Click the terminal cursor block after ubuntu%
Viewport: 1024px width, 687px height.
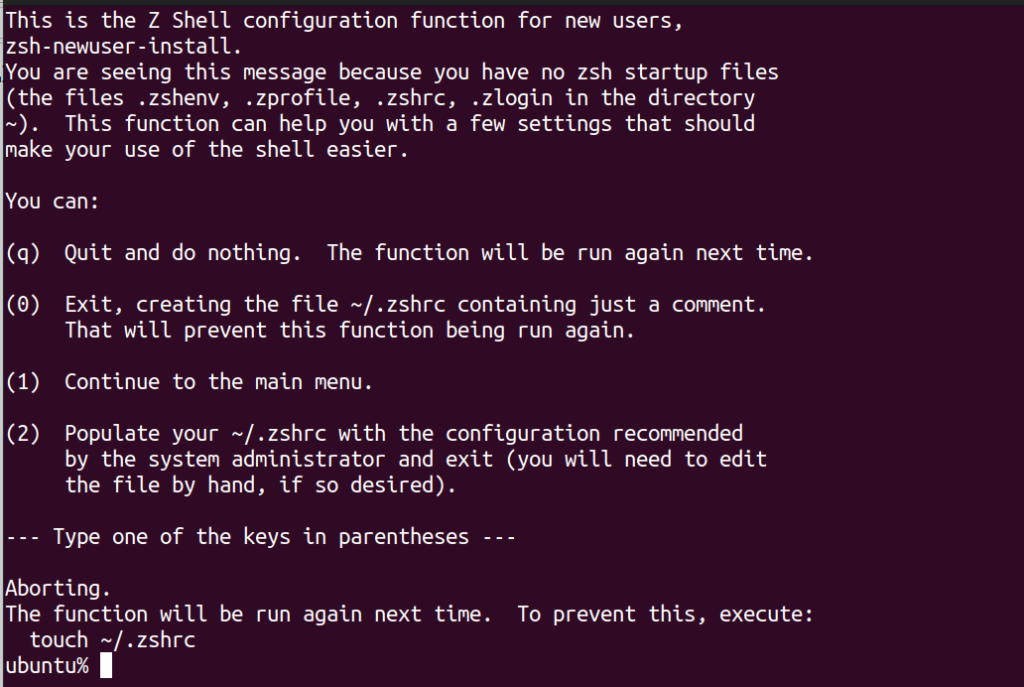(x=106, y=666)
